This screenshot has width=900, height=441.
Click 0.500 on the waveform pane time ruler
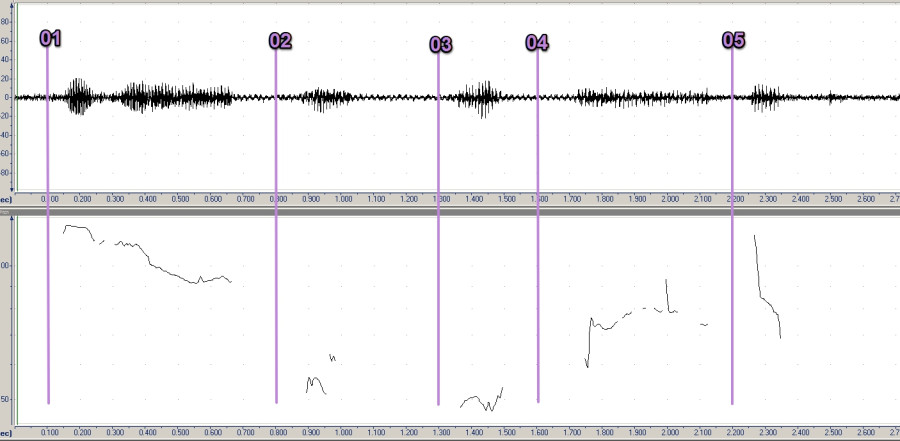tap(180, 199)
